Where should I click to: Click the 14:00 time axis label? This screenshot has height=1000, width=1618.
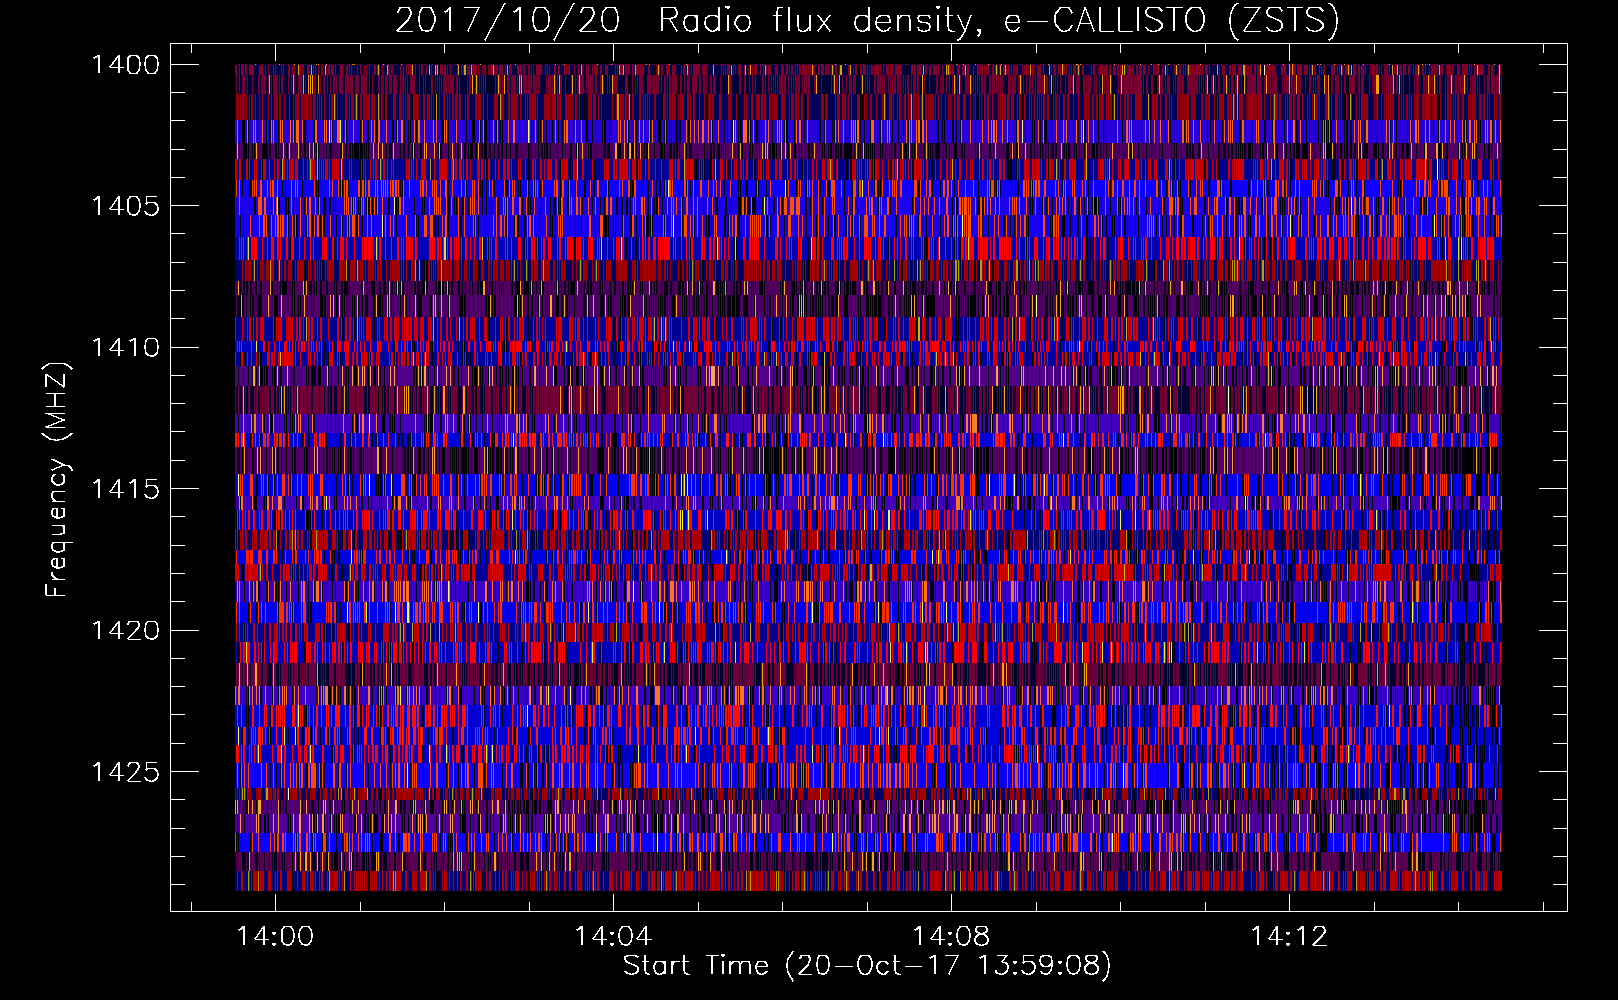tap(275, 936)
